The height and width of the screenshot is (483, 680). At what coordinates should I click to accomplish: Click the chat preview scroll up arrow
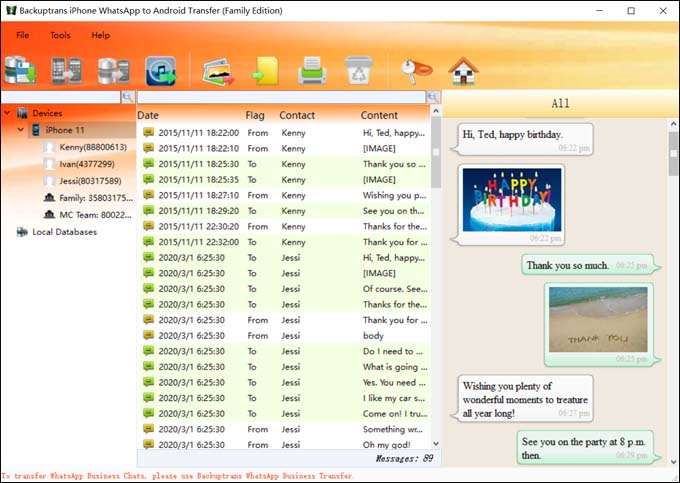pyautogui.click(x=673, y=124)
